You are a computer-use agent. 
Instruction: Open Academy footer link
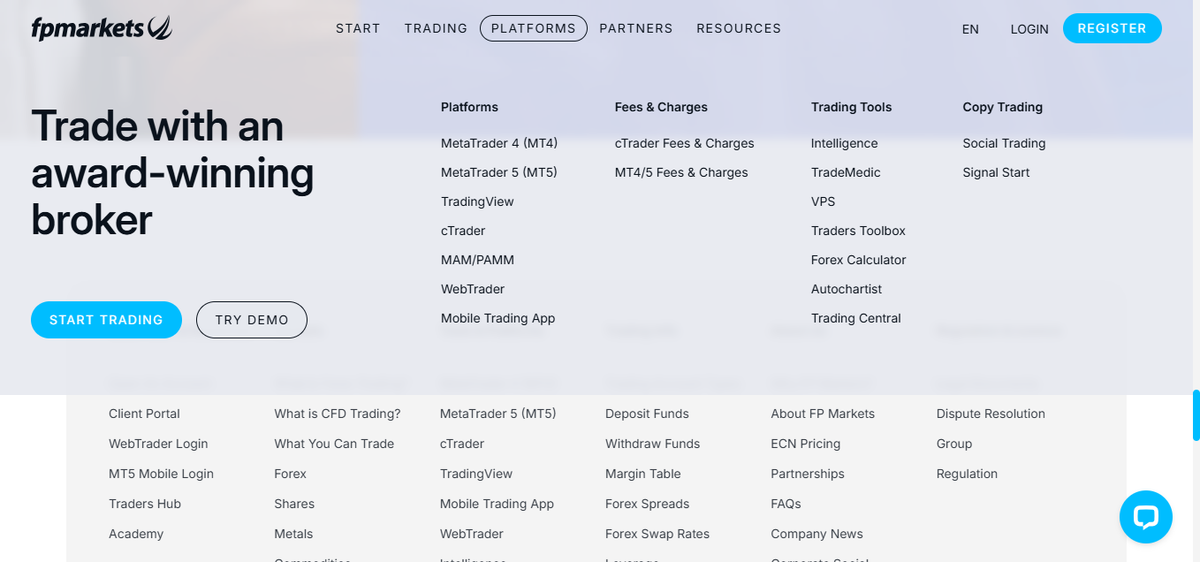coord(136,534)
